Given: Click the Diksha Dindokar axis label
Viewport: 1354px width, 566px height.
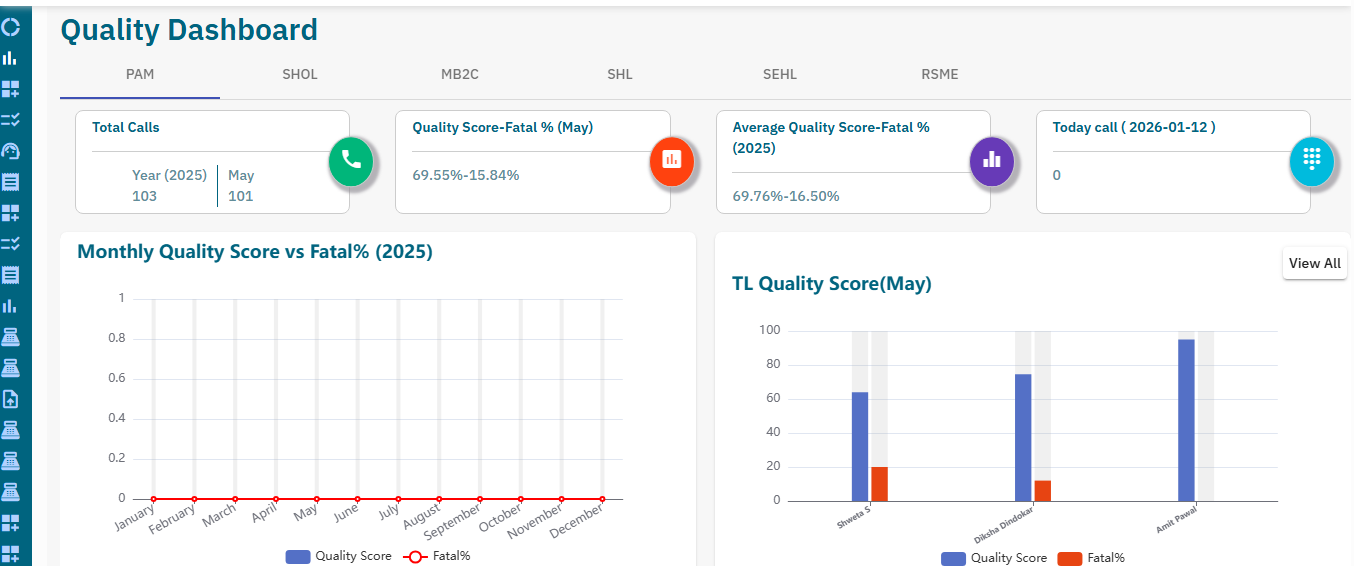Looking at the screenshot, I should click(x=1004, y=524).
